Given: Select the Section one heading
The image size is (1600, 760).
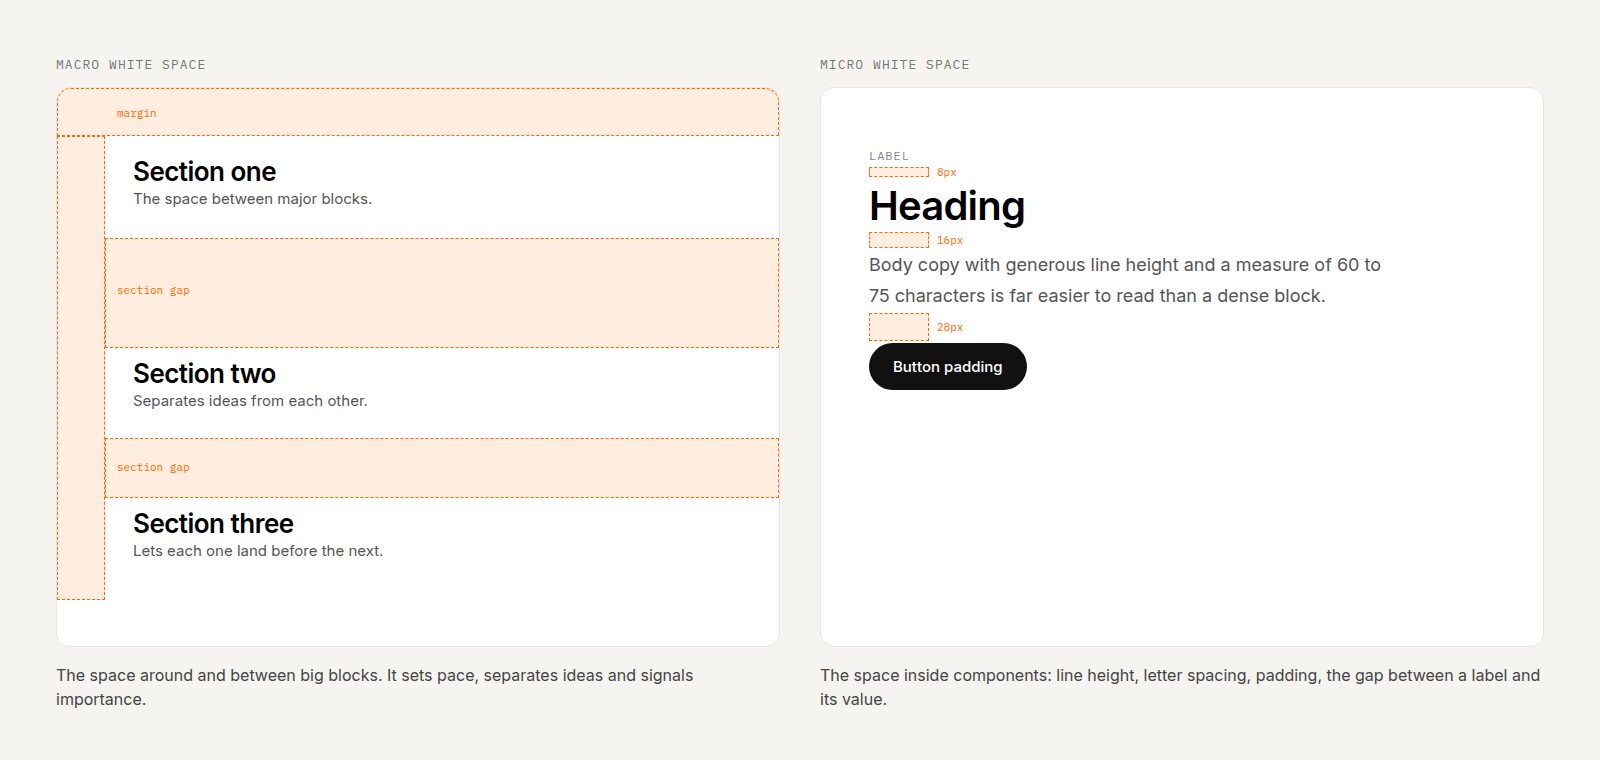Looking at the screenshot, I should click(x=204, y=172).
